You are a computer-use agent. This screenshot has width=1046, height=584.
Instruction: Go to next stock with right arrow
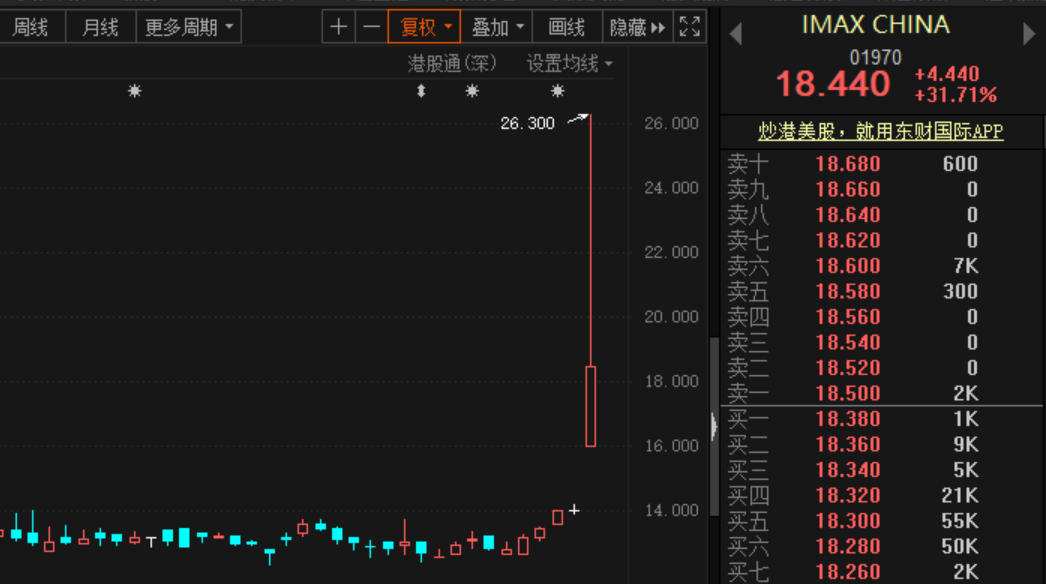[1029, 33]
